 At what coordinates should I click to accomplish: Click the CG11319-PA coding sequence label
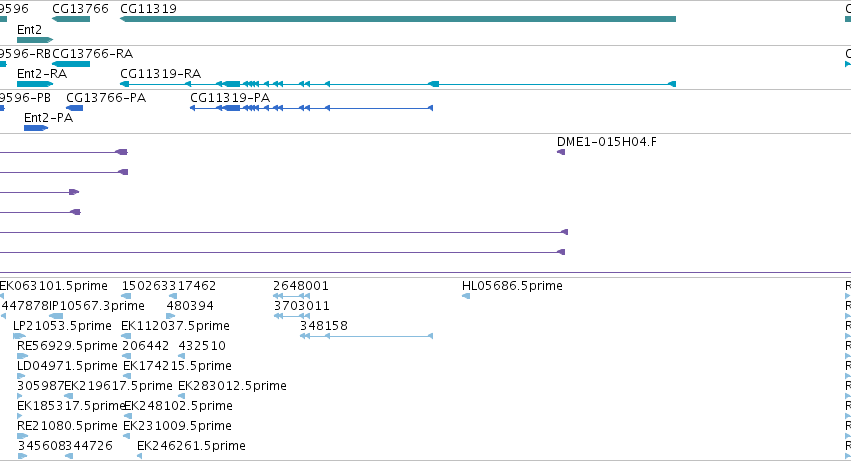[x=230, y=98]
